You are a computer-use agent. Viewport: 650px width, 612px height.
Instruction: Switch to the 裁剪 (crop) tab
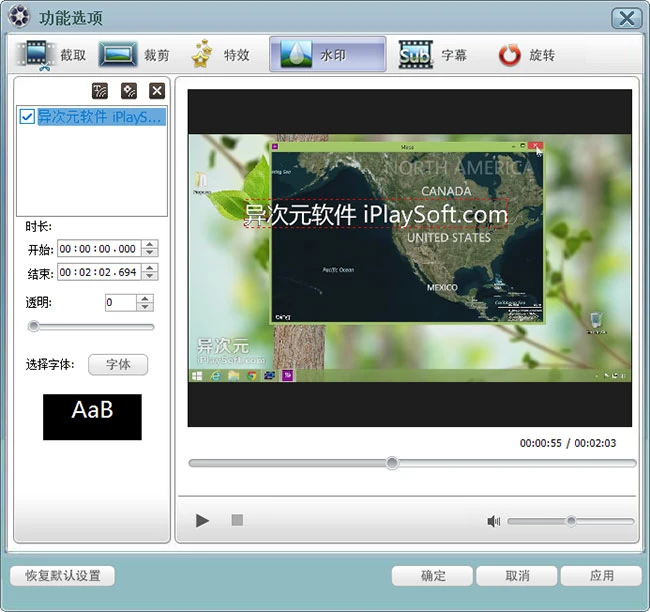tap(134, 54)
